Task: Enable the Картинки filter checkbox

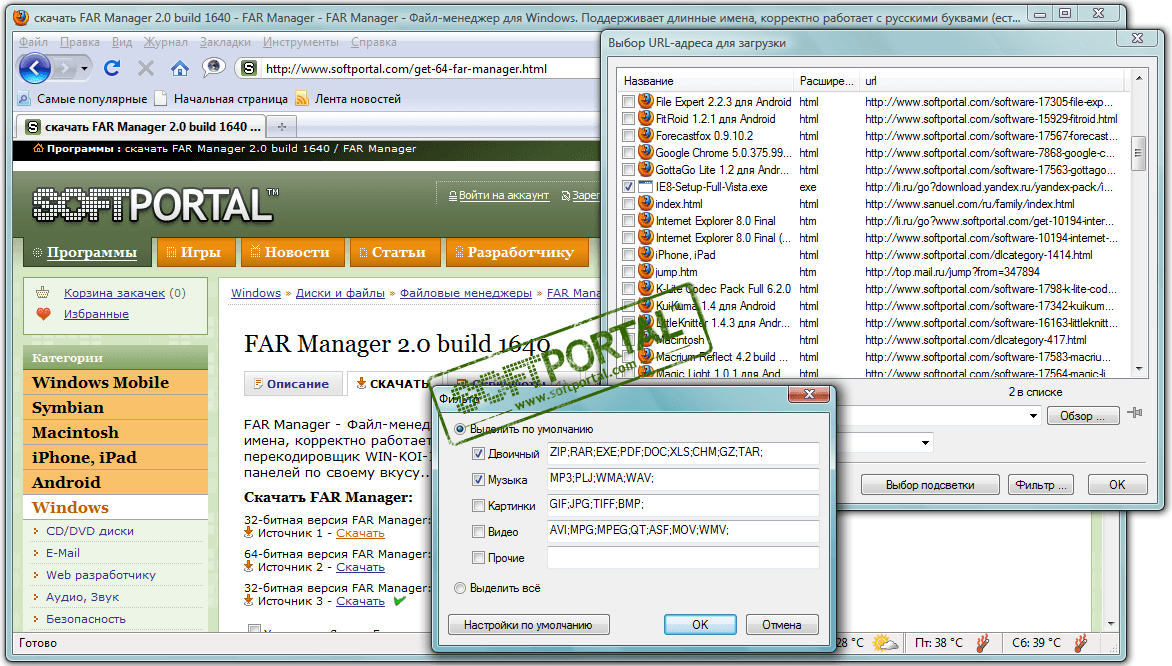Action: (478, 506)
